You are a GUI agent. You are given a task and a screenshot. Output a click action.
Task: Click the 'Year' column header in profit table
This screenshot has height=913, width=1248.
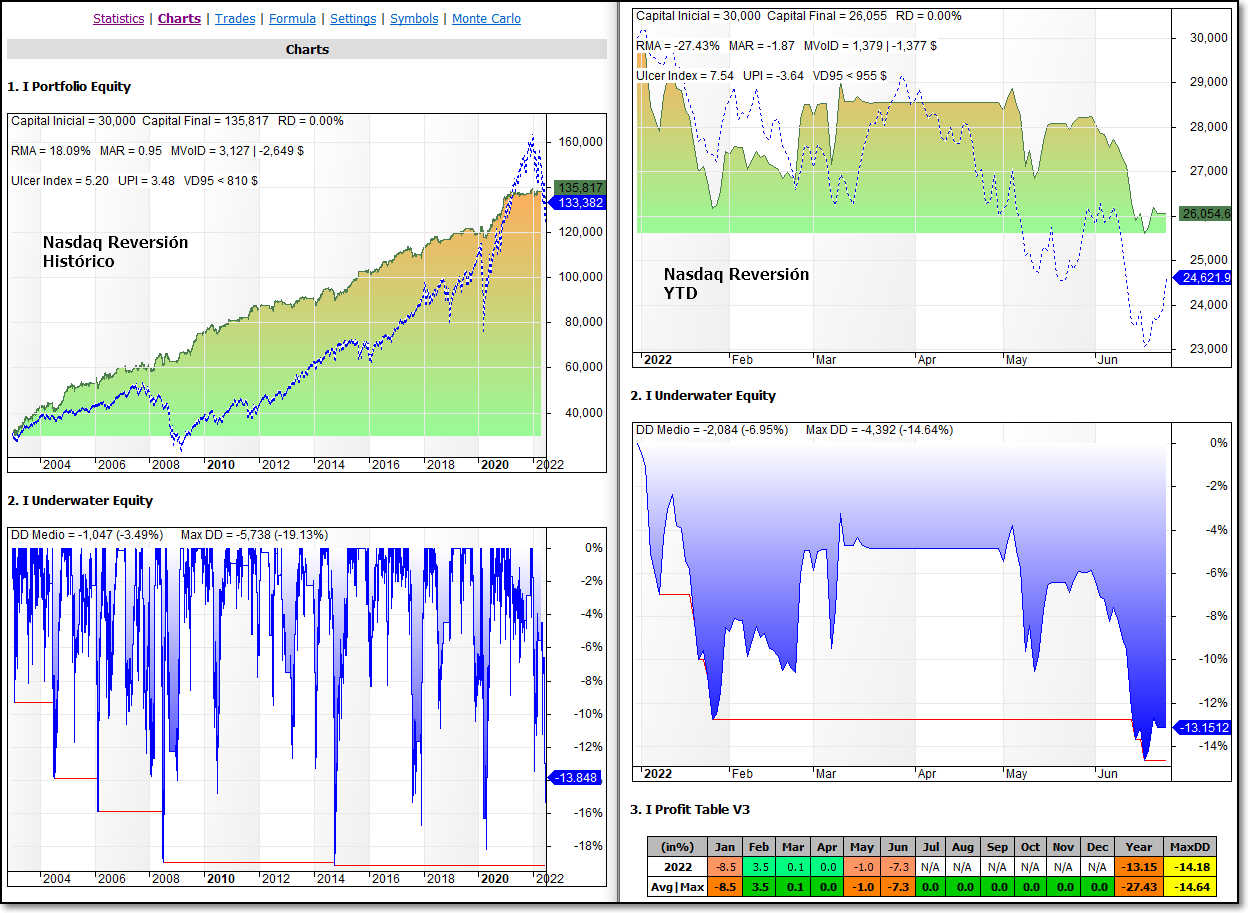(x=1141, y=848)
